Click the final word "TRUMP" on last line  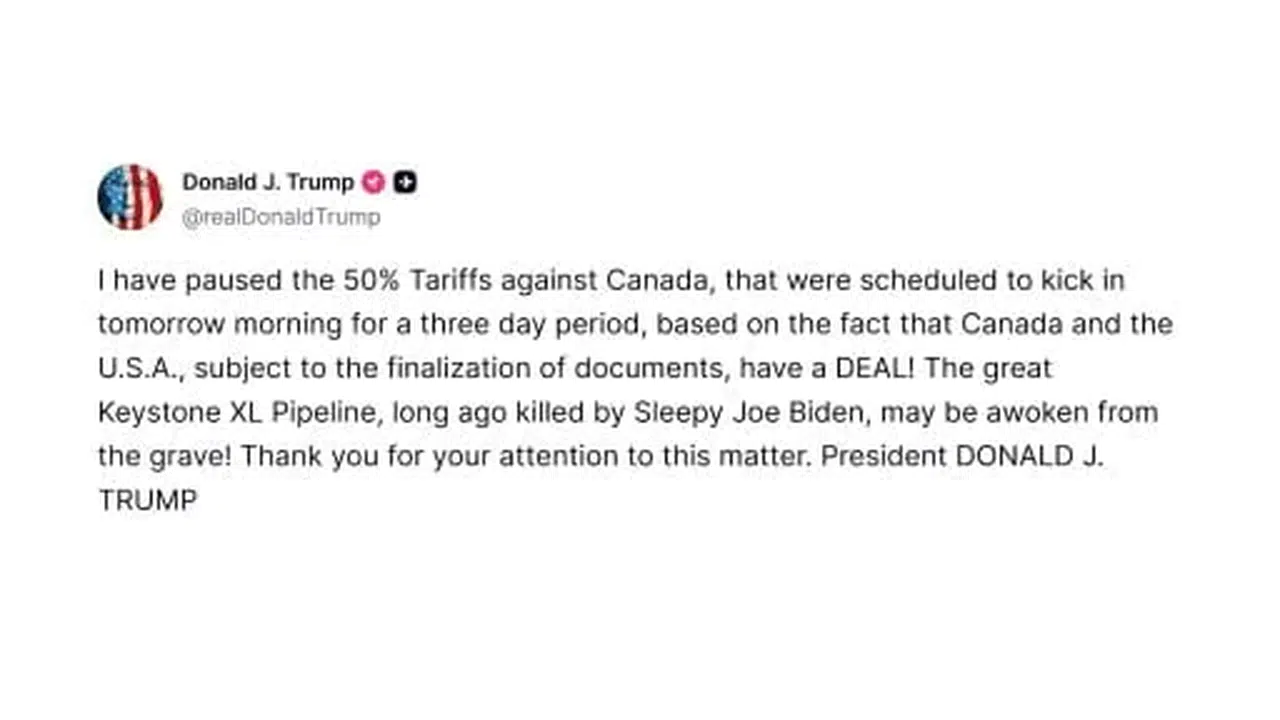click(148, 501)
